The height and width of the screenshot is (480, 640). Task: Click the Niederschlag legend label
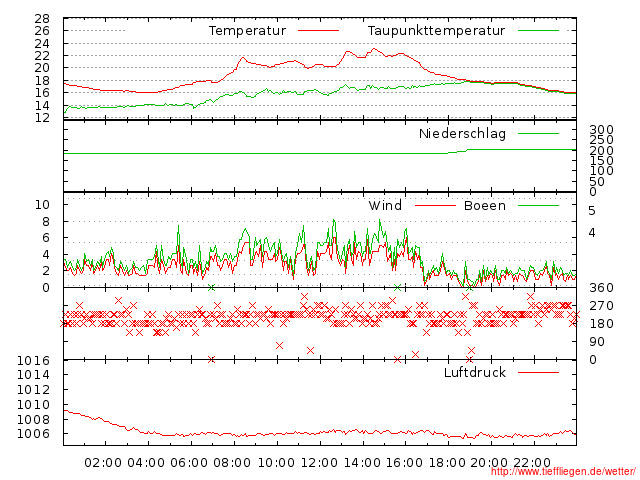[x=462, y=134]
